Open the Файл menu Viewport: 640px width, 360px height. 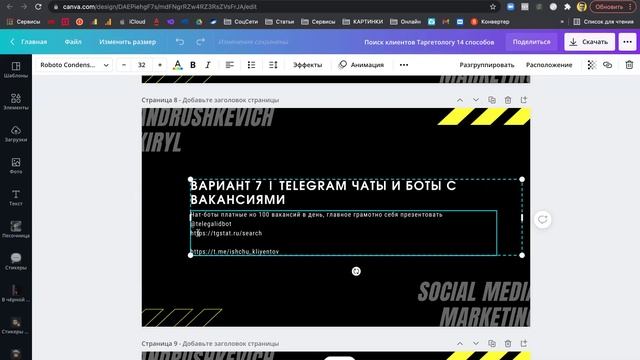click(73, 42)
